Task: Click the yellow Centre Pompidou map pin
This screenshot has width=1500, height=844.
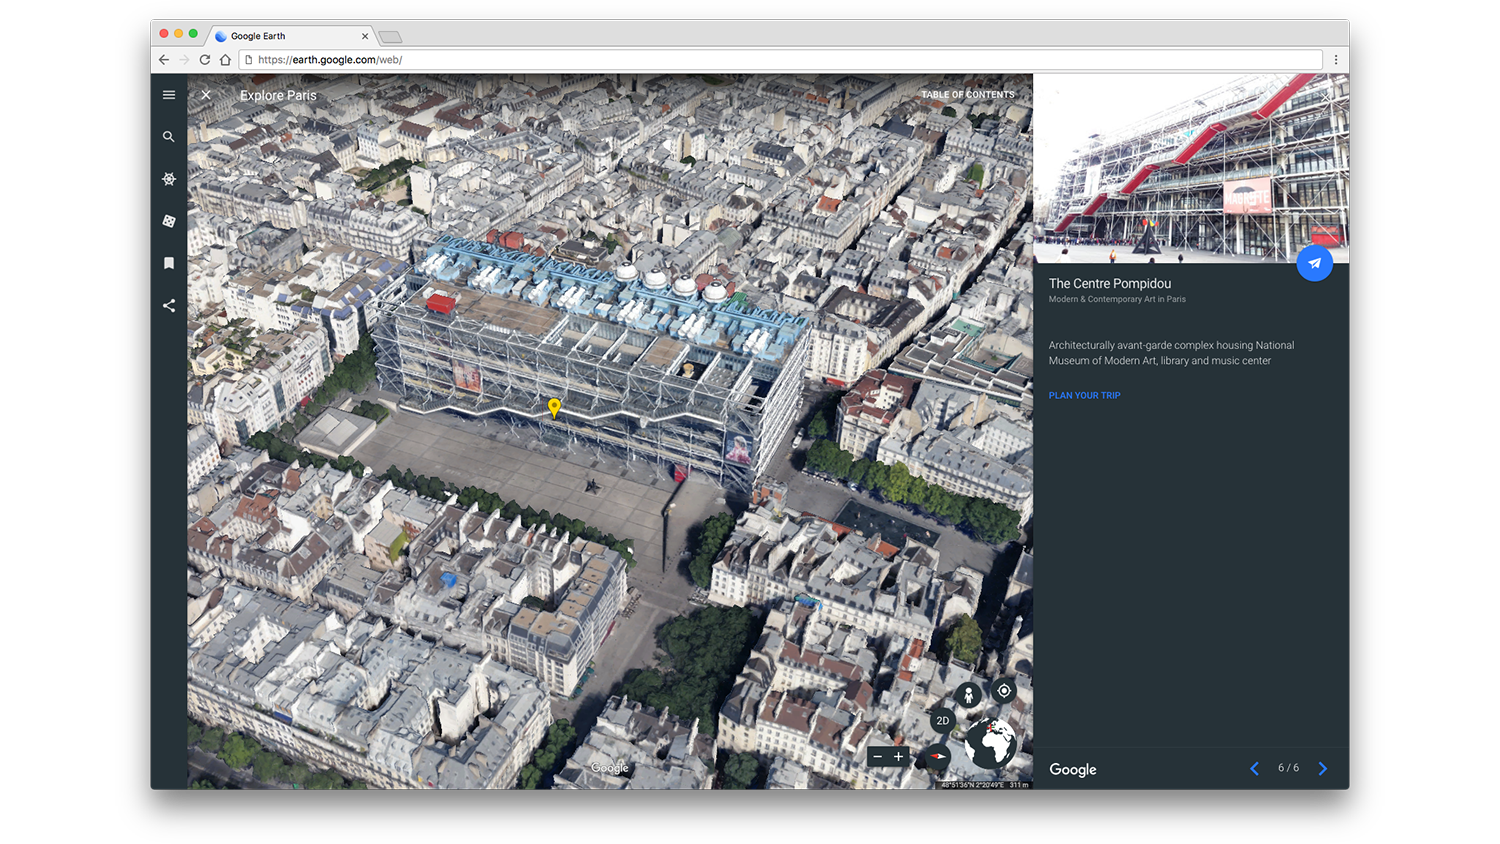Action: [554, 407]
